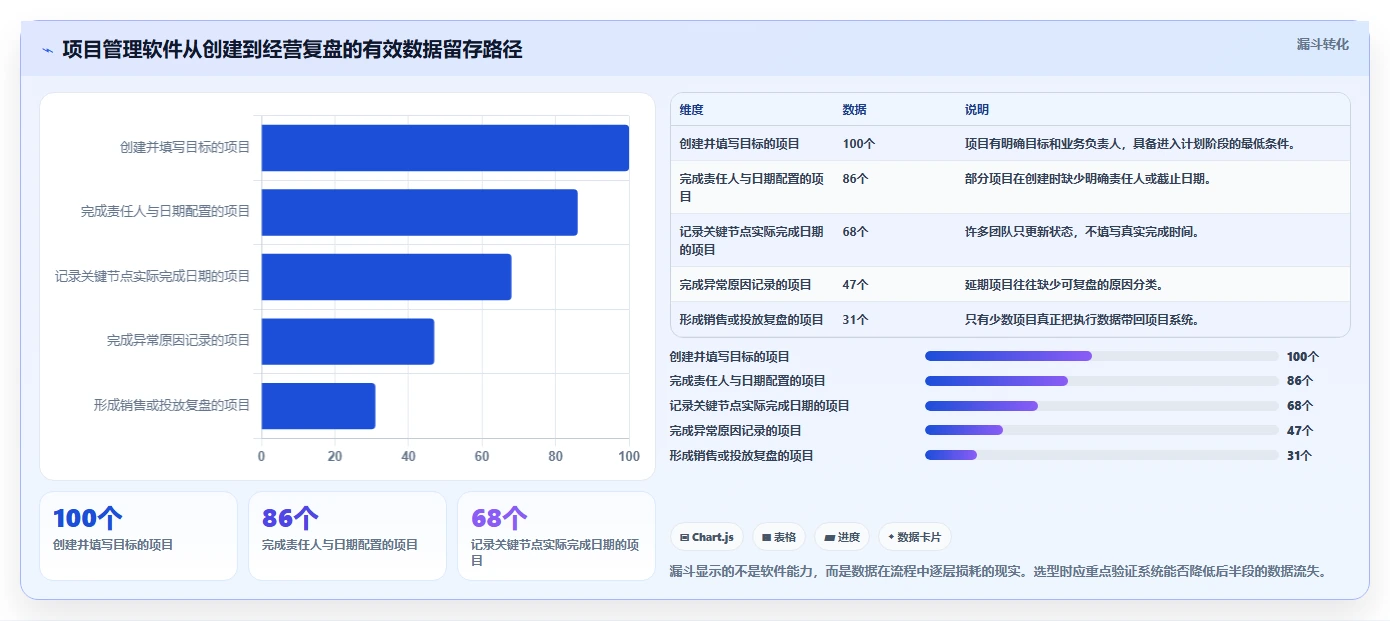Click the 31个 progress bar
Viewport: 1390px width, 621px height.
point(1102,455)
